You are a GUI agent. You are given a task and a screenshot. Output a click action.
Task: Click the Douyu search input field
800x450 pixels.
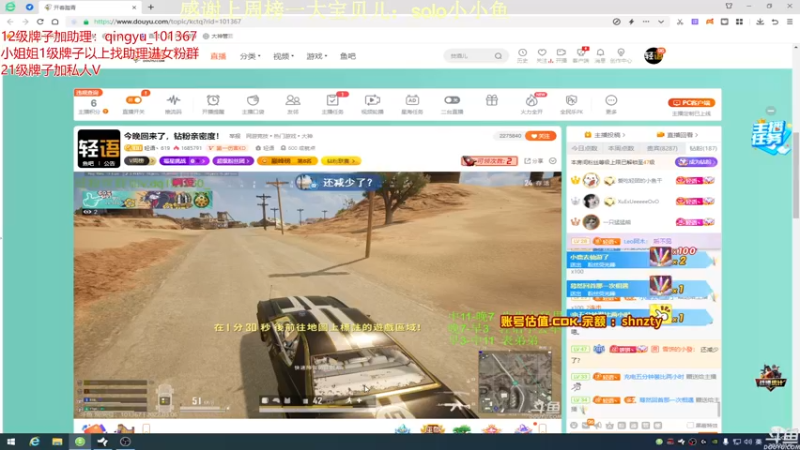tap(469, 56)
